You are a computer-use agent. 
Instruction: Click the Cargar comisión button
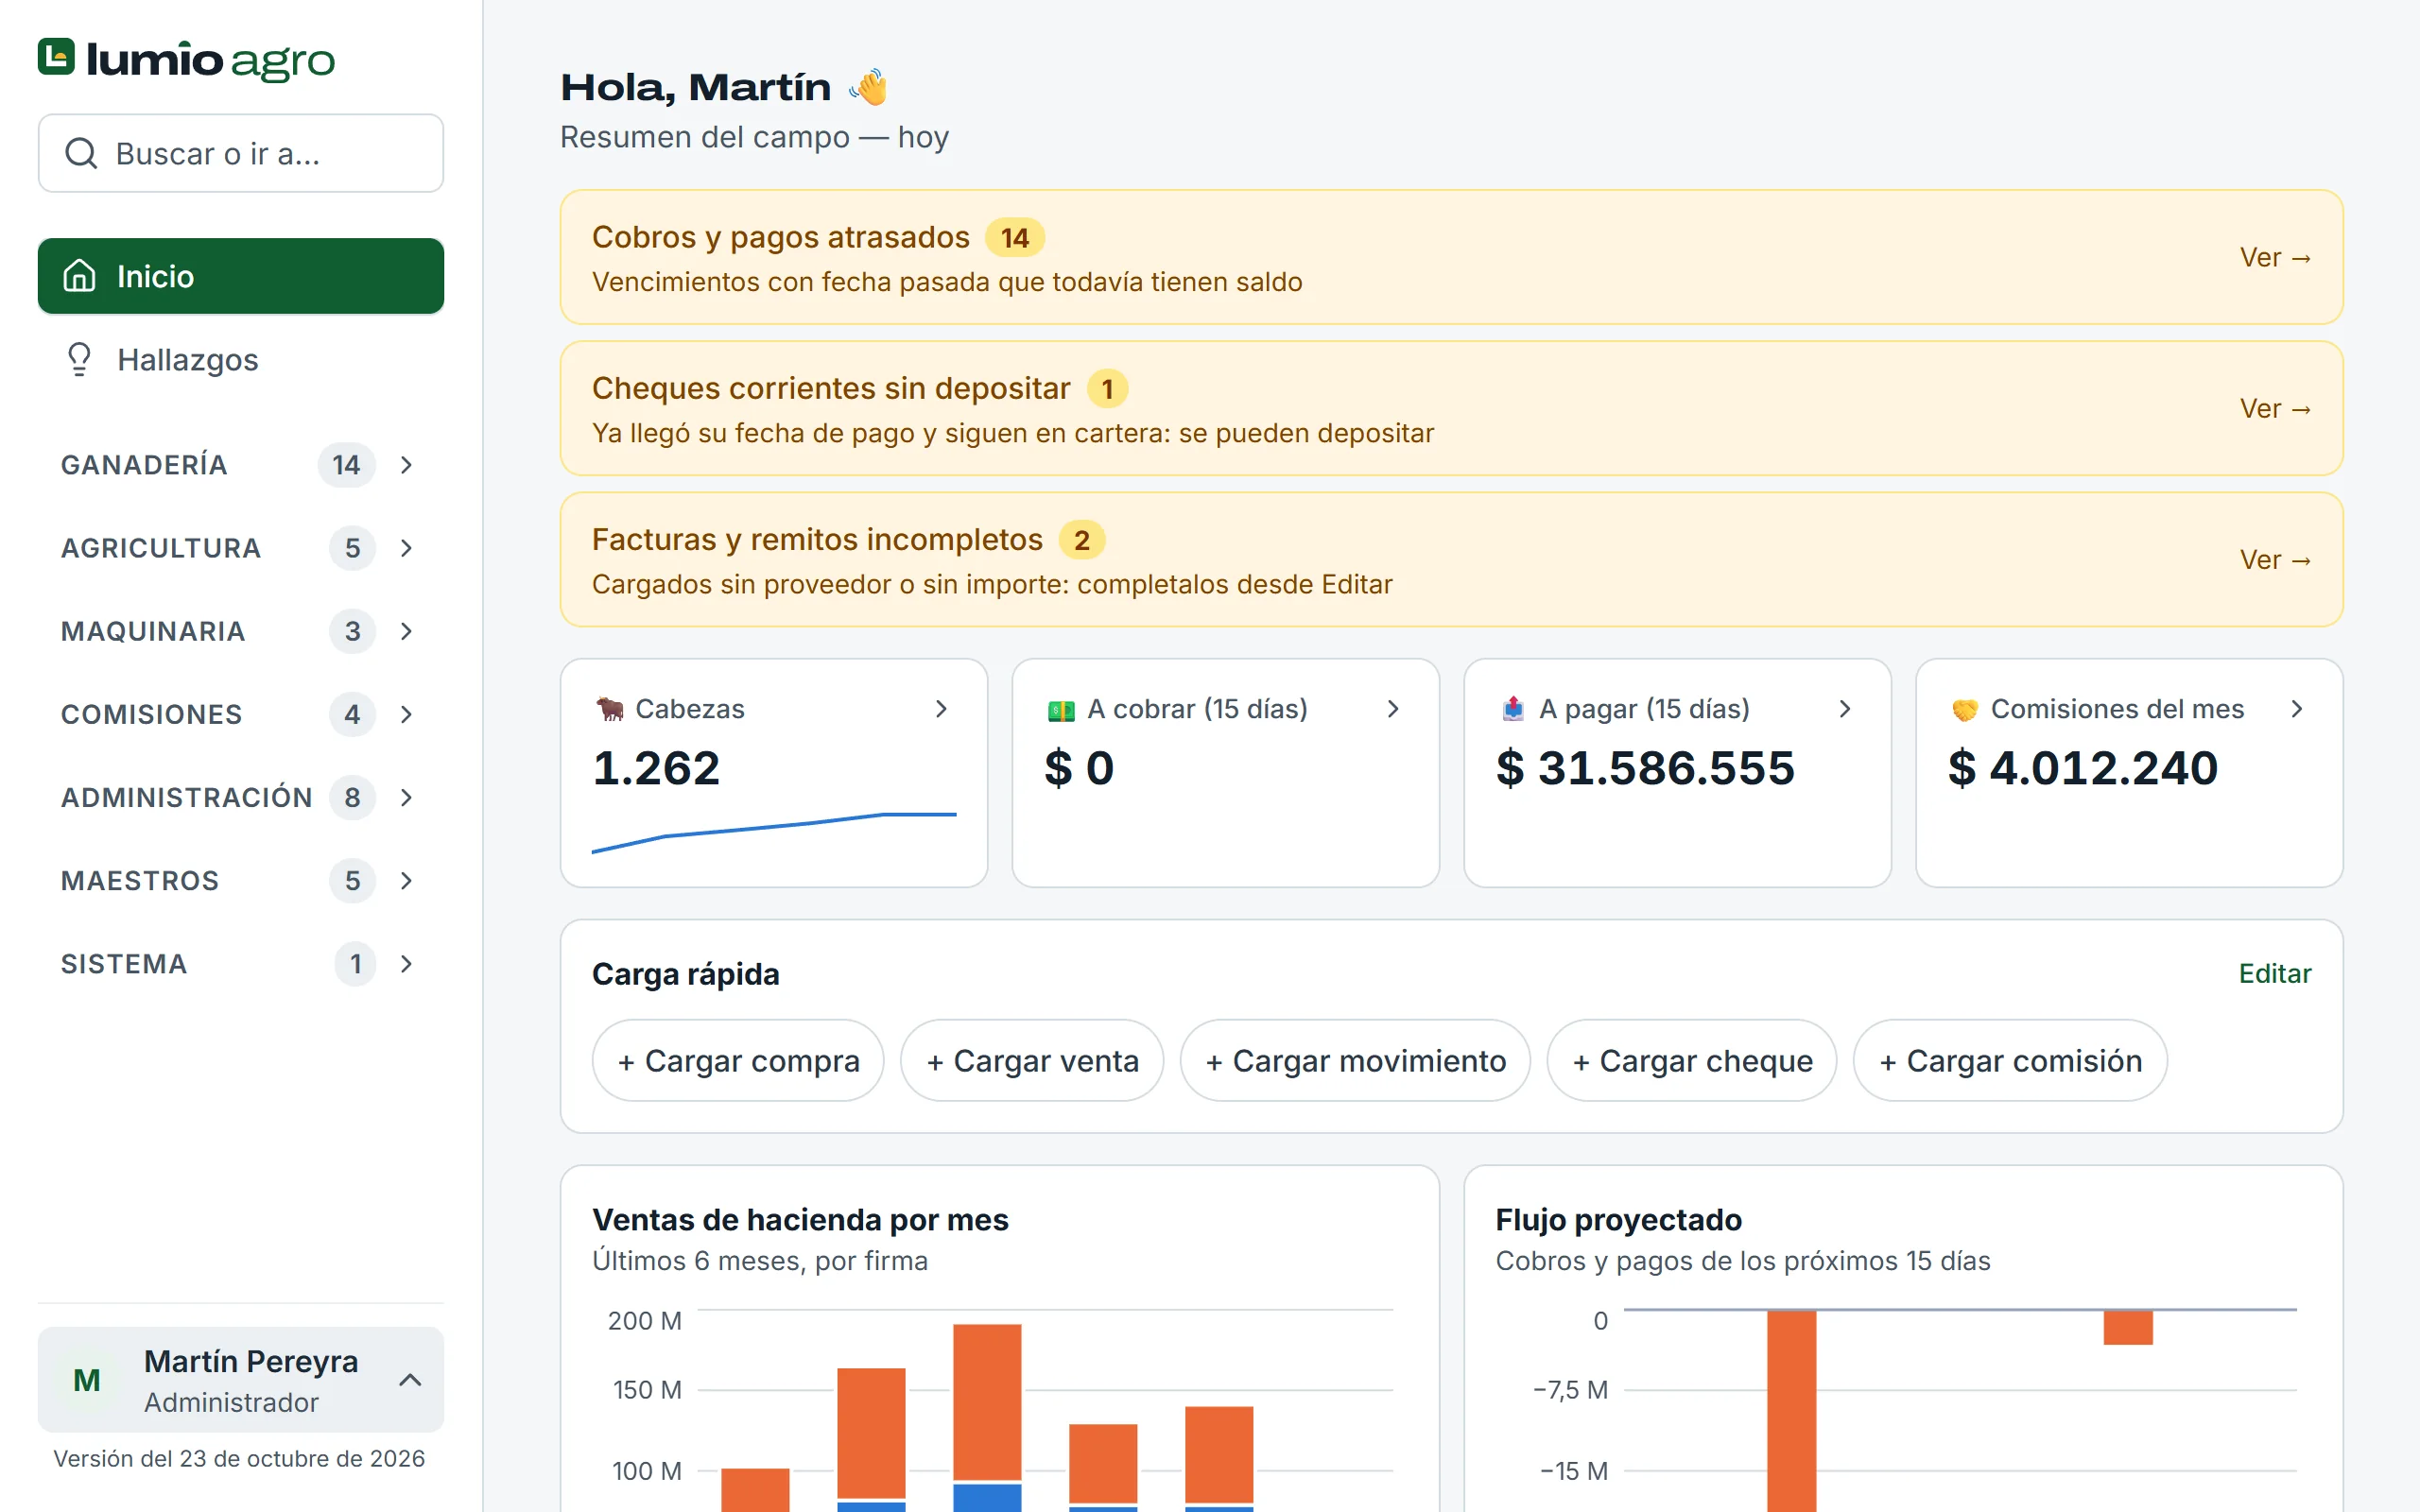(2010, 1060)
